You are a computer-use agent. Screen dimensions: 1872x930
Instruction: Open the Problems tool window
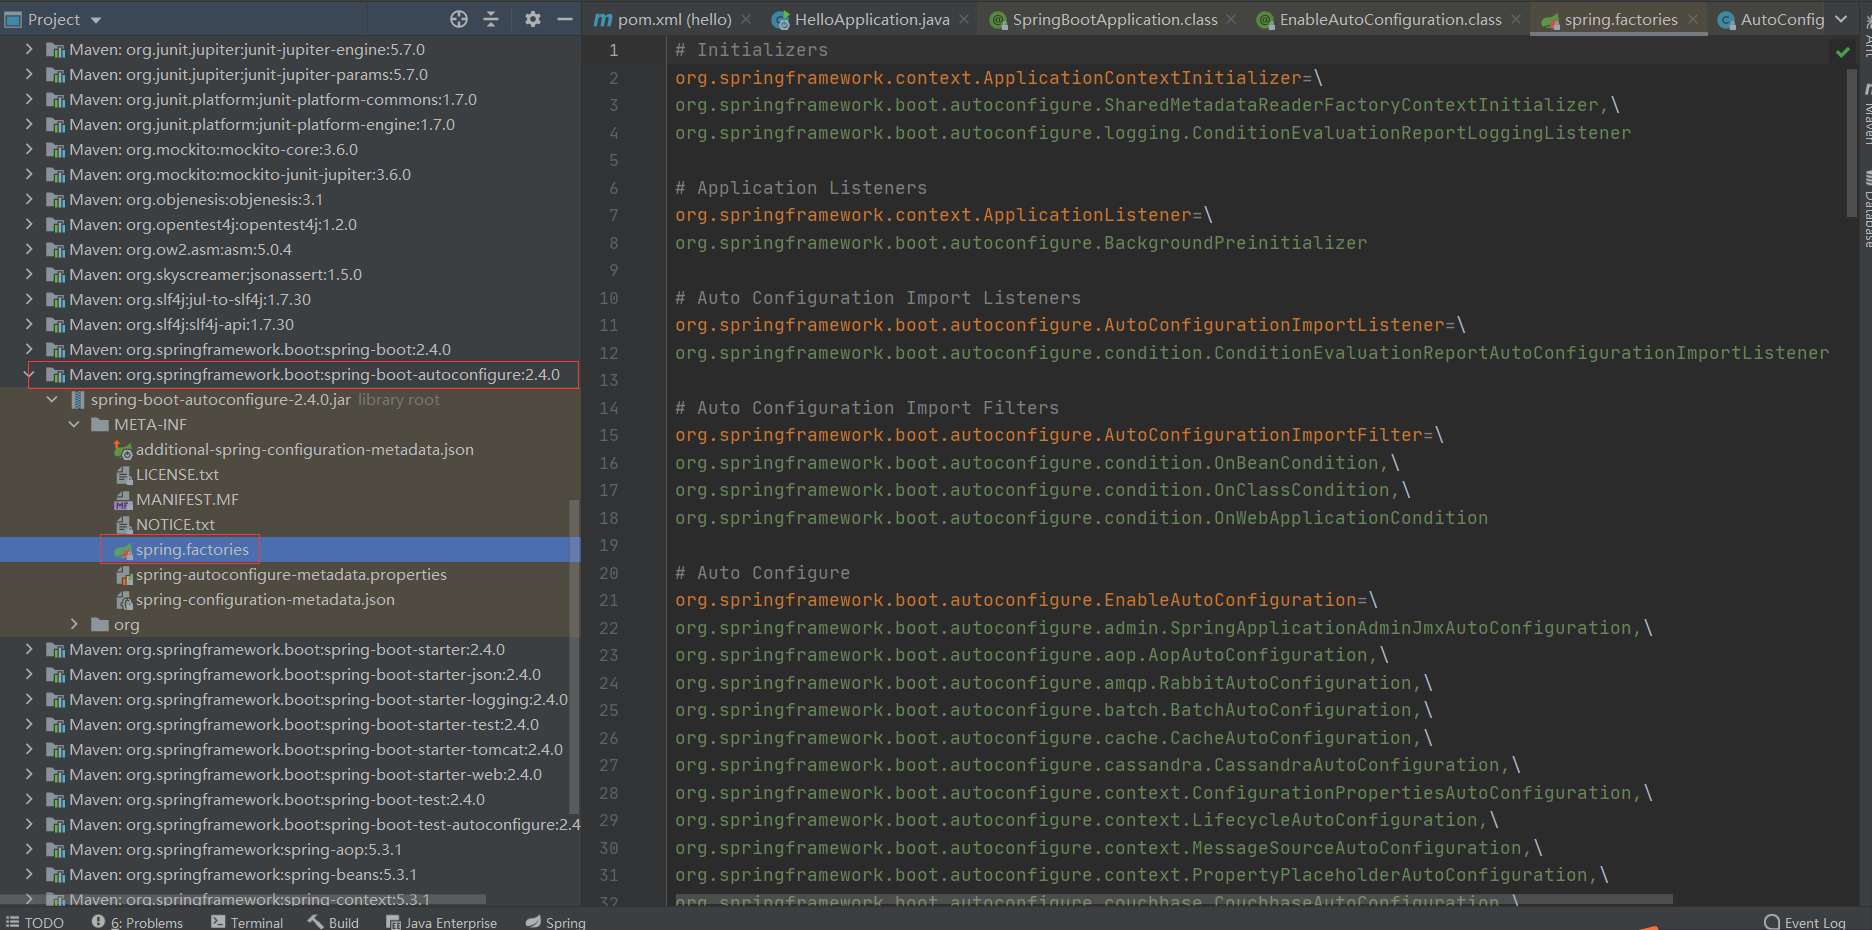(137, 922)
